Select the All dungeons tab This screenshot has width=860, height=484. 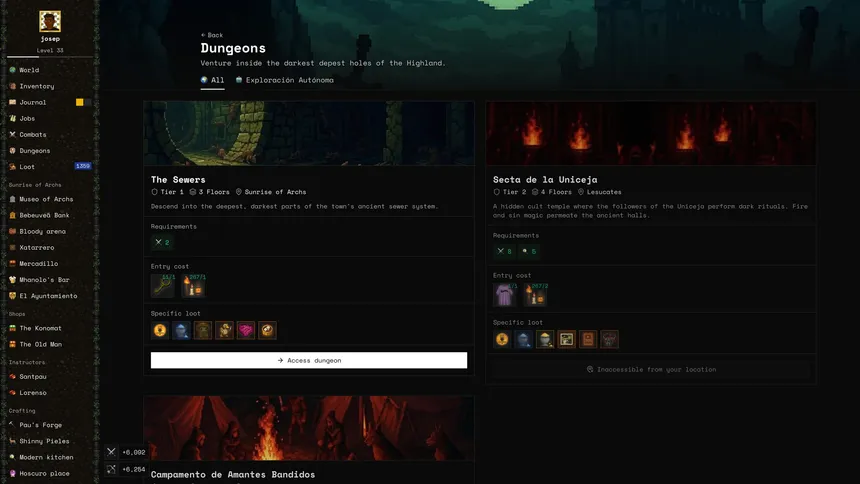pos(212,80)
